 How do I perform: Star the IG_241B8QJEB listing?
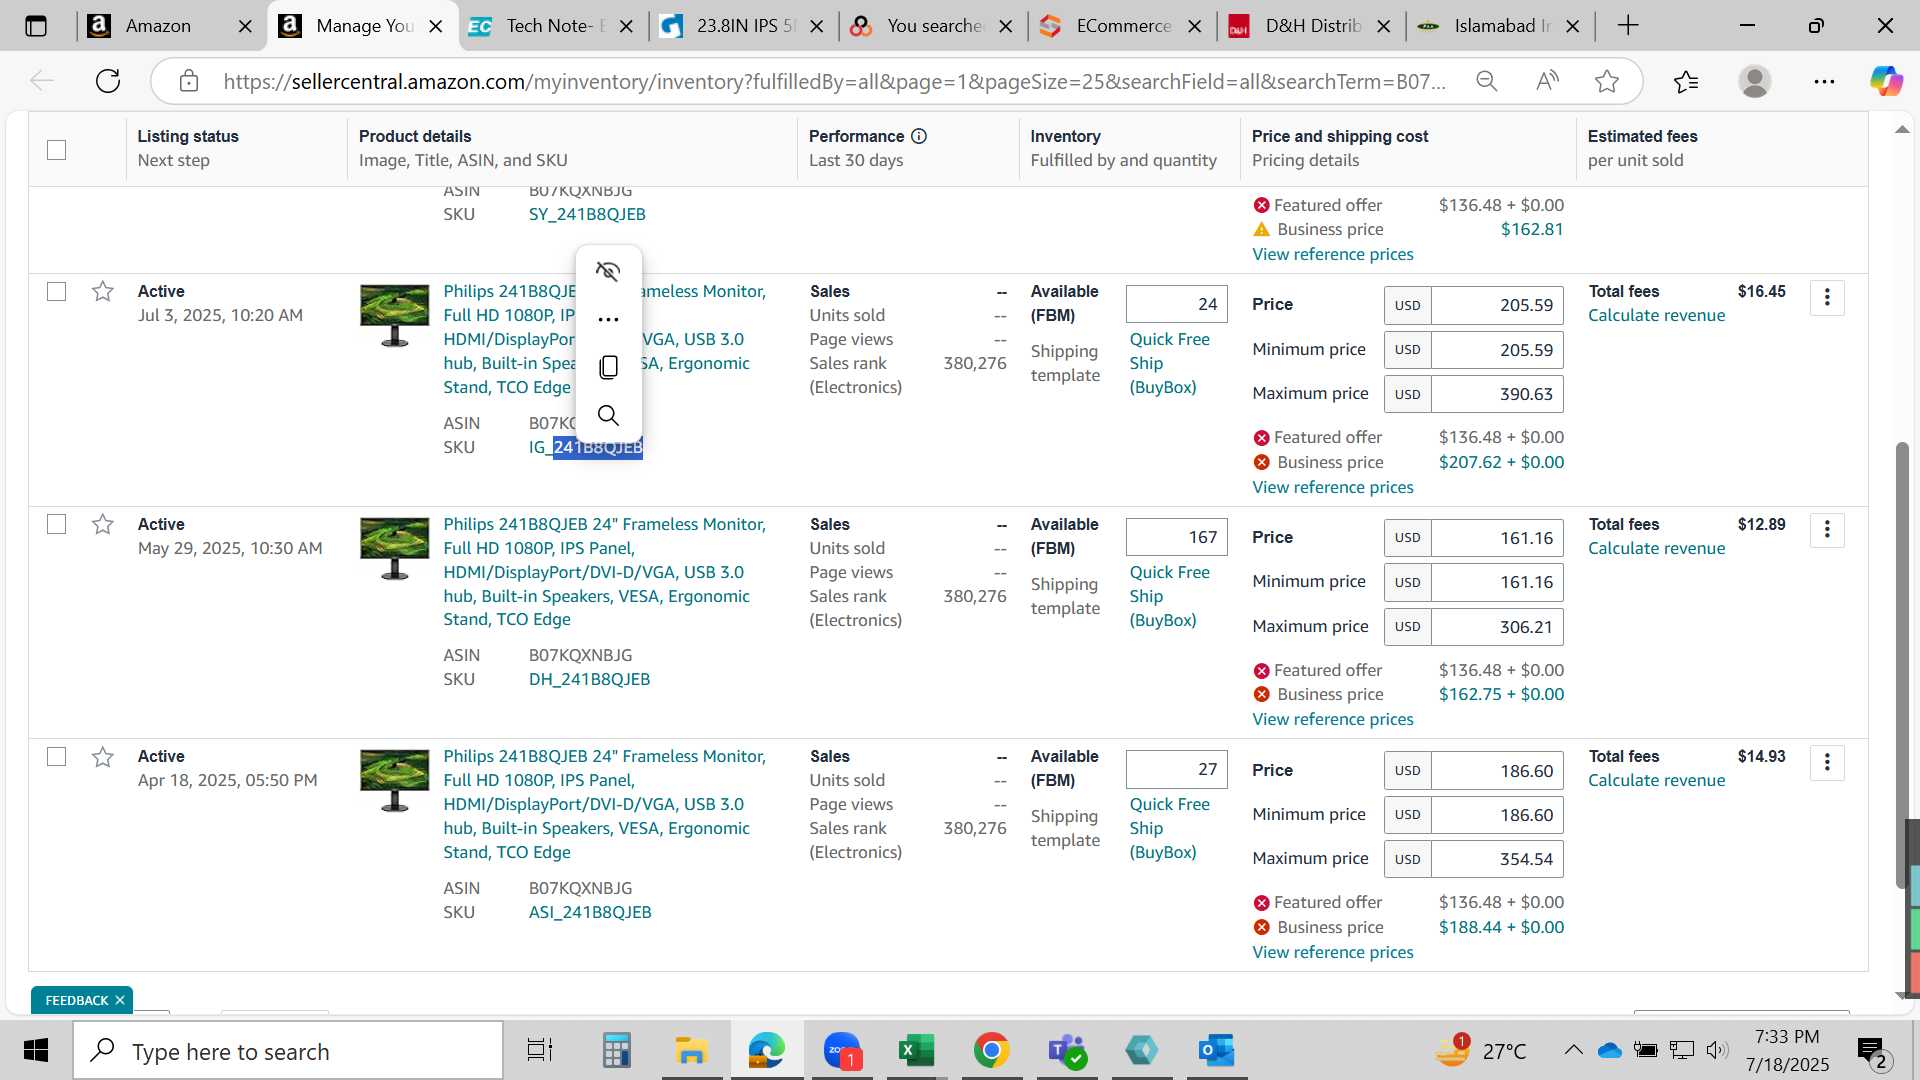click(x=102, y=291)
